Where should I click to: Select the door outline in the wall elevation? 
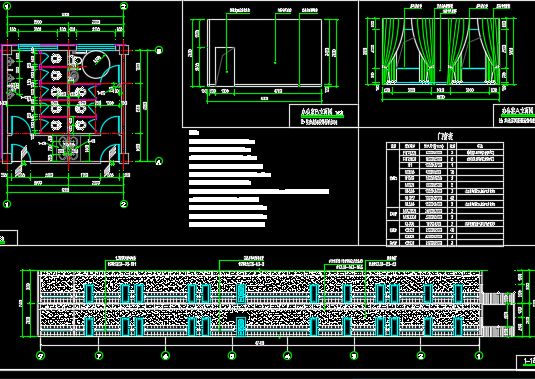(225, 67)
